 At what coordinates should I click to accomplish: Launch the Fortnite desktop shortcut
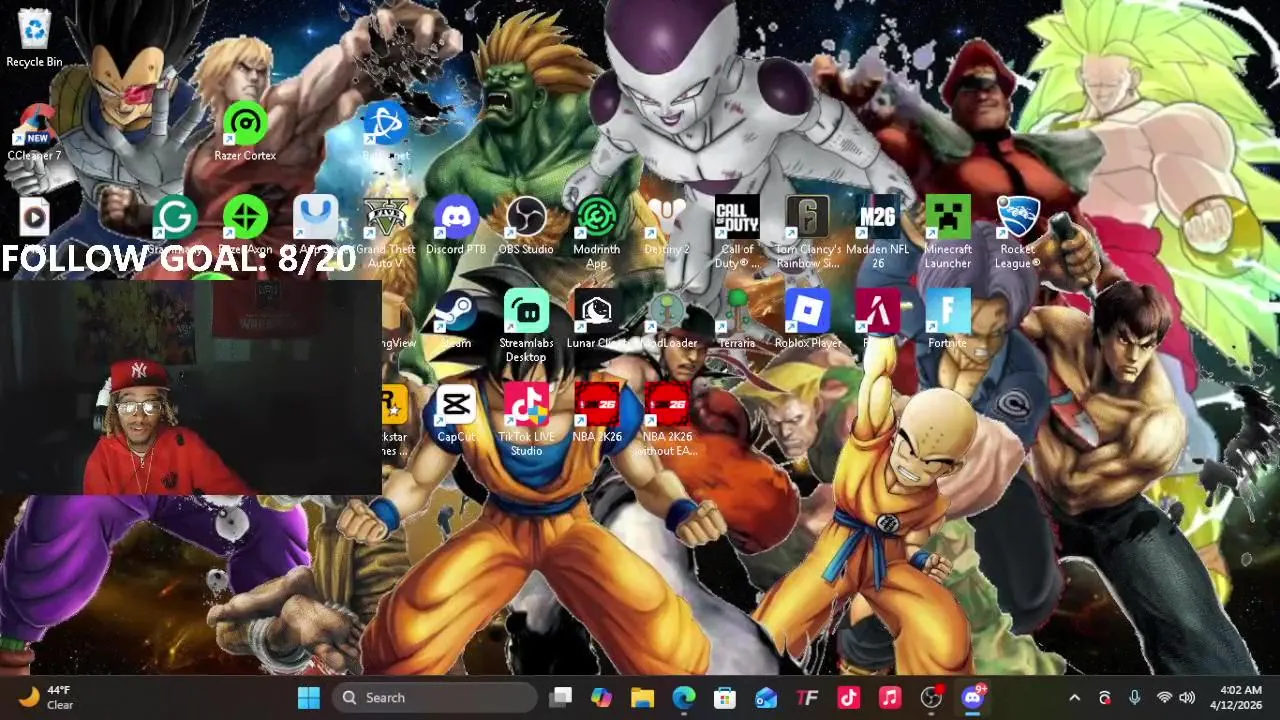point(948,319)
